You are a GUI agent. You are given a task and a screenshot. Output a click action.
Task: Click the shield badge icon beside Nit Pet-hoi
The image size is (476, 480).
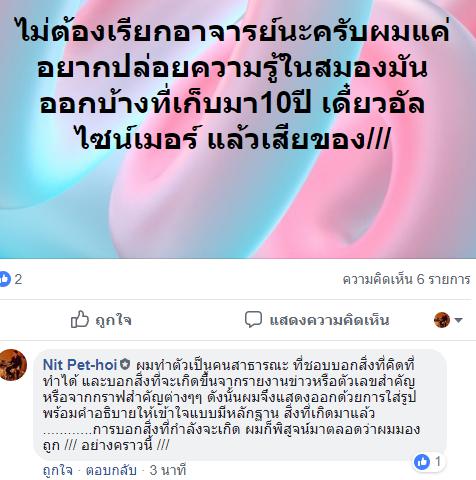(x=125, y=364)
